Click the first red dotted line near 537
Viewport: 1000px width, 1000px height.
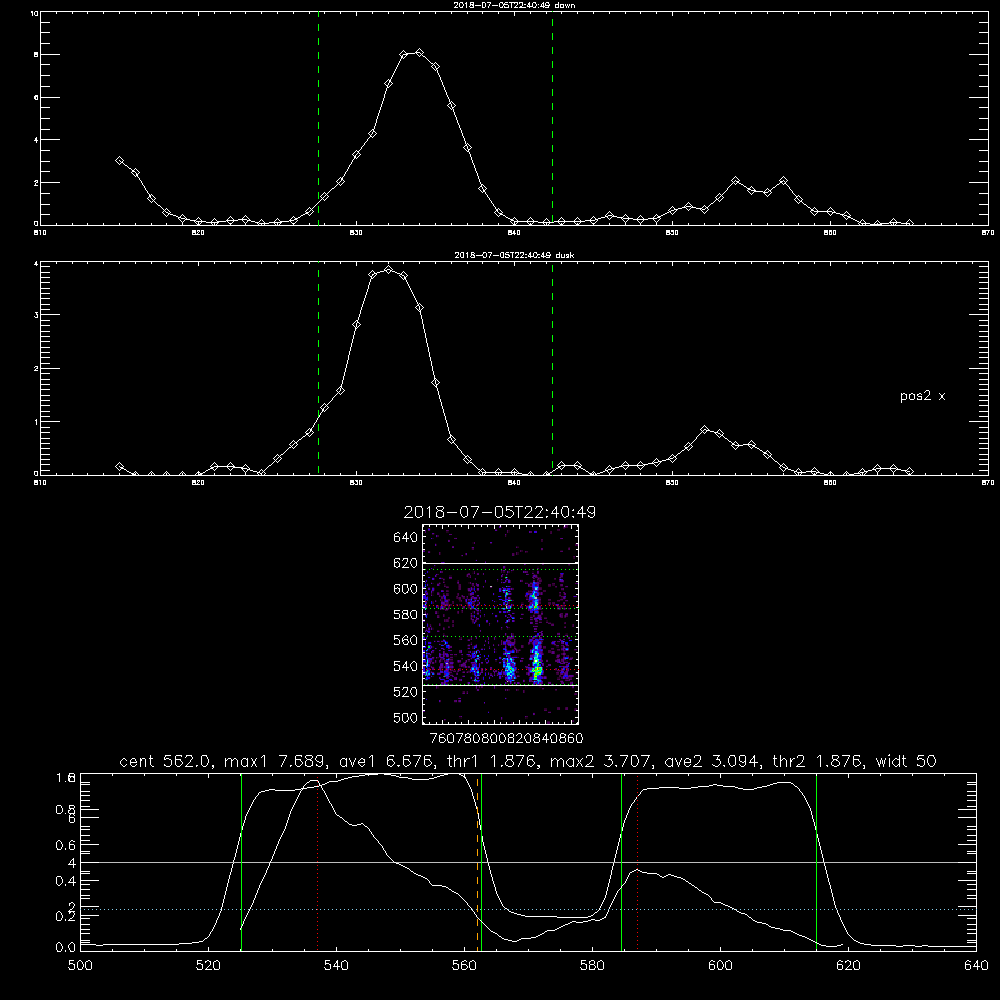coord(318,862)
